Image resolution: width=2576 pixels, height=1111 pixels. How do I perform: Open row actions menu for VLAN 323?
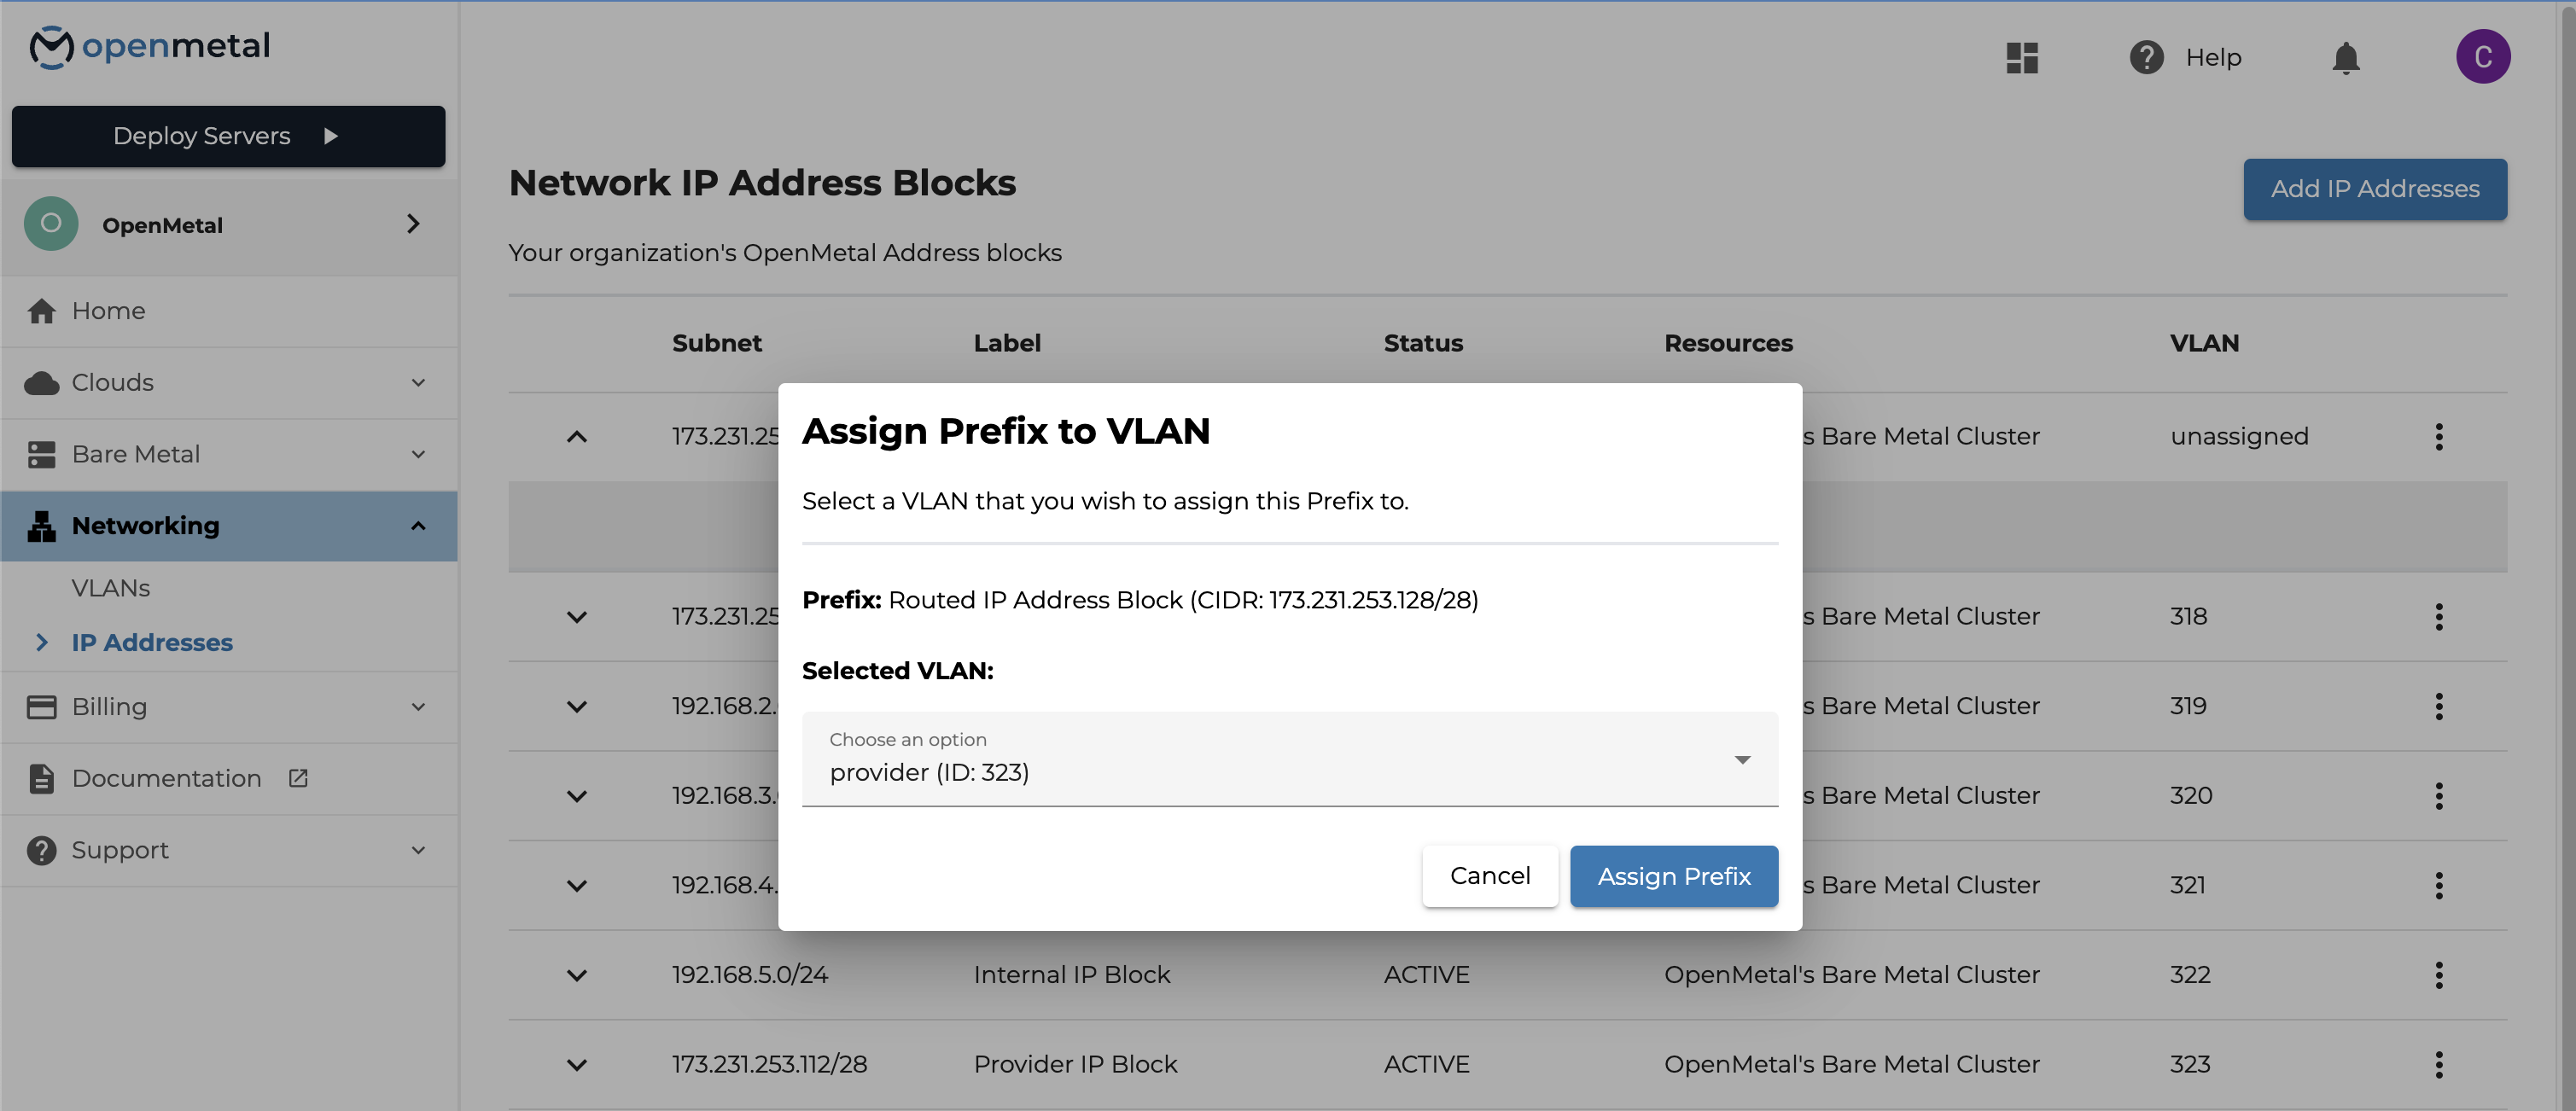point(2439,1064)
